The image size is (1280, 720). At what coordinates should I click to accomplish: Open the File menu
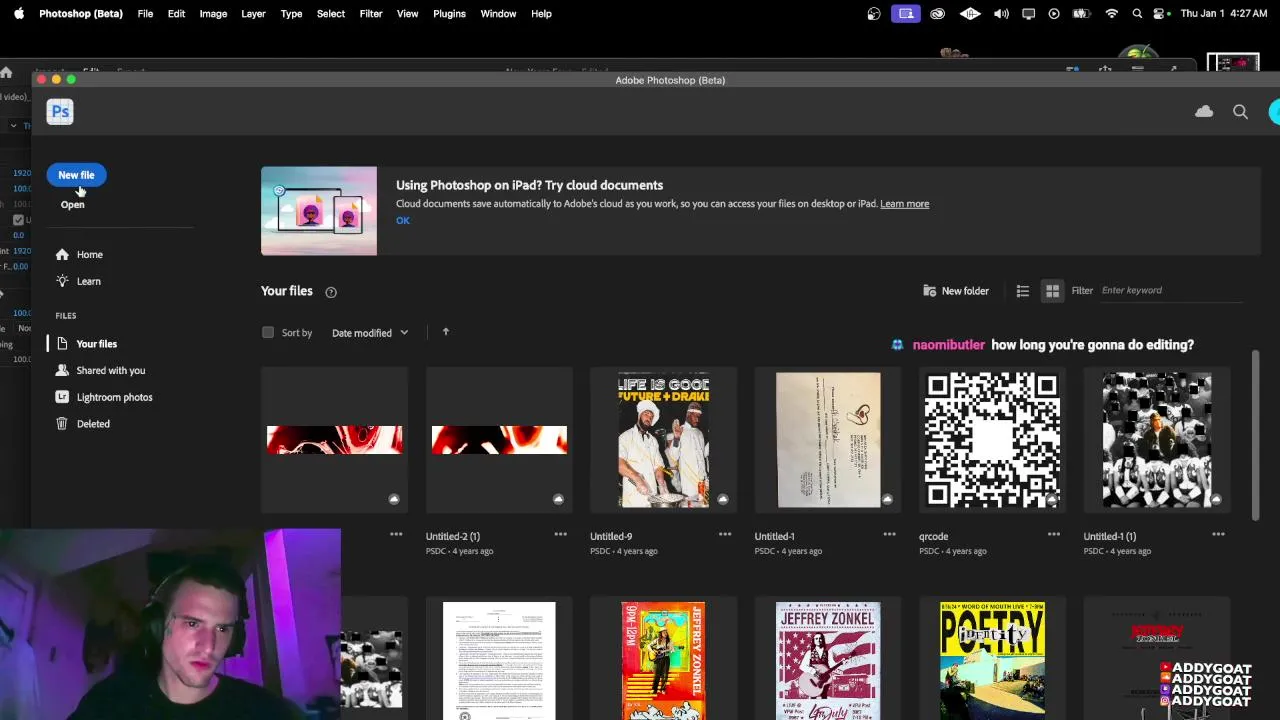coord(145,14)
